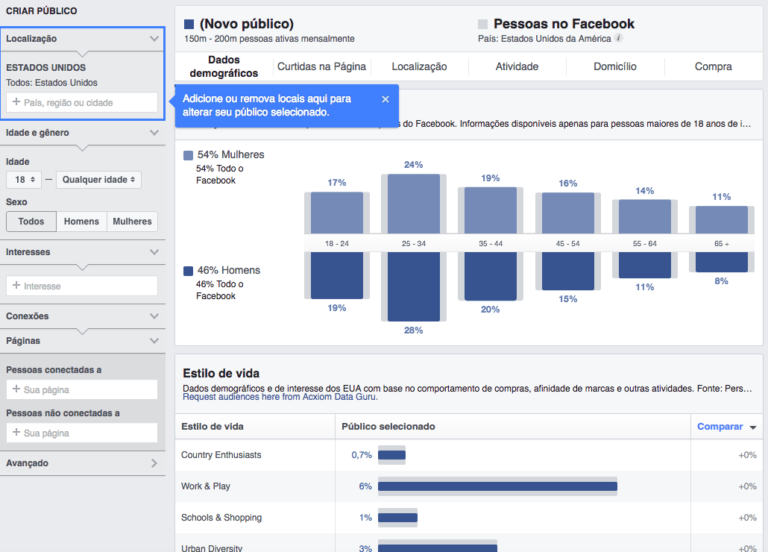
Task: Open the Localização tab
Action: click(419, 67)
